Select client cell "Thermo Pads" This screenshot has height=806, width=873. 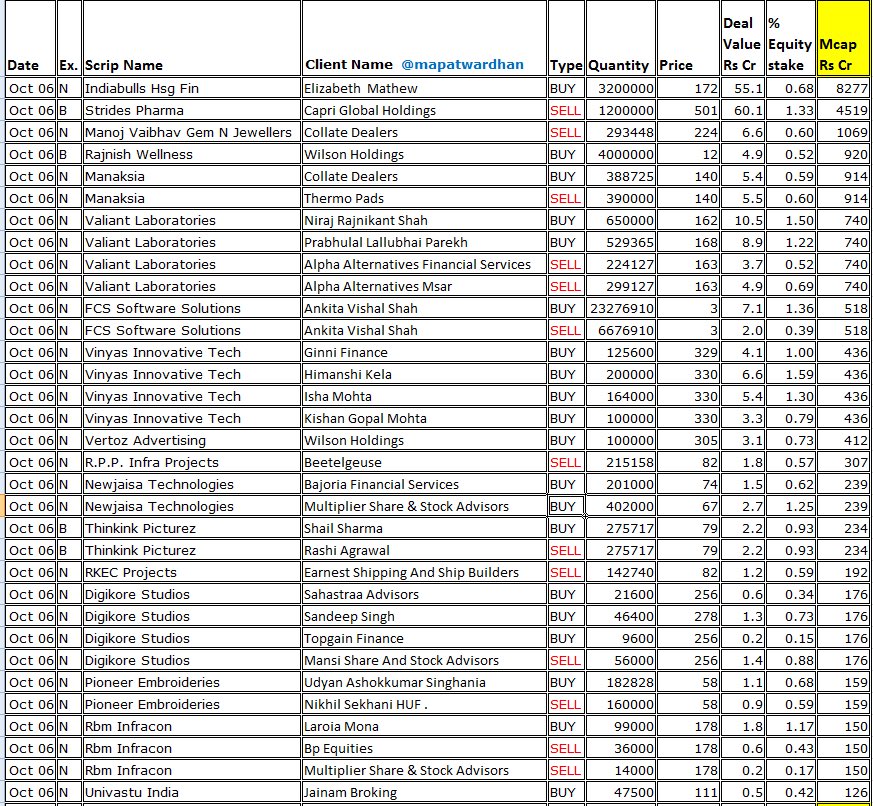click(x=424, y=198)
